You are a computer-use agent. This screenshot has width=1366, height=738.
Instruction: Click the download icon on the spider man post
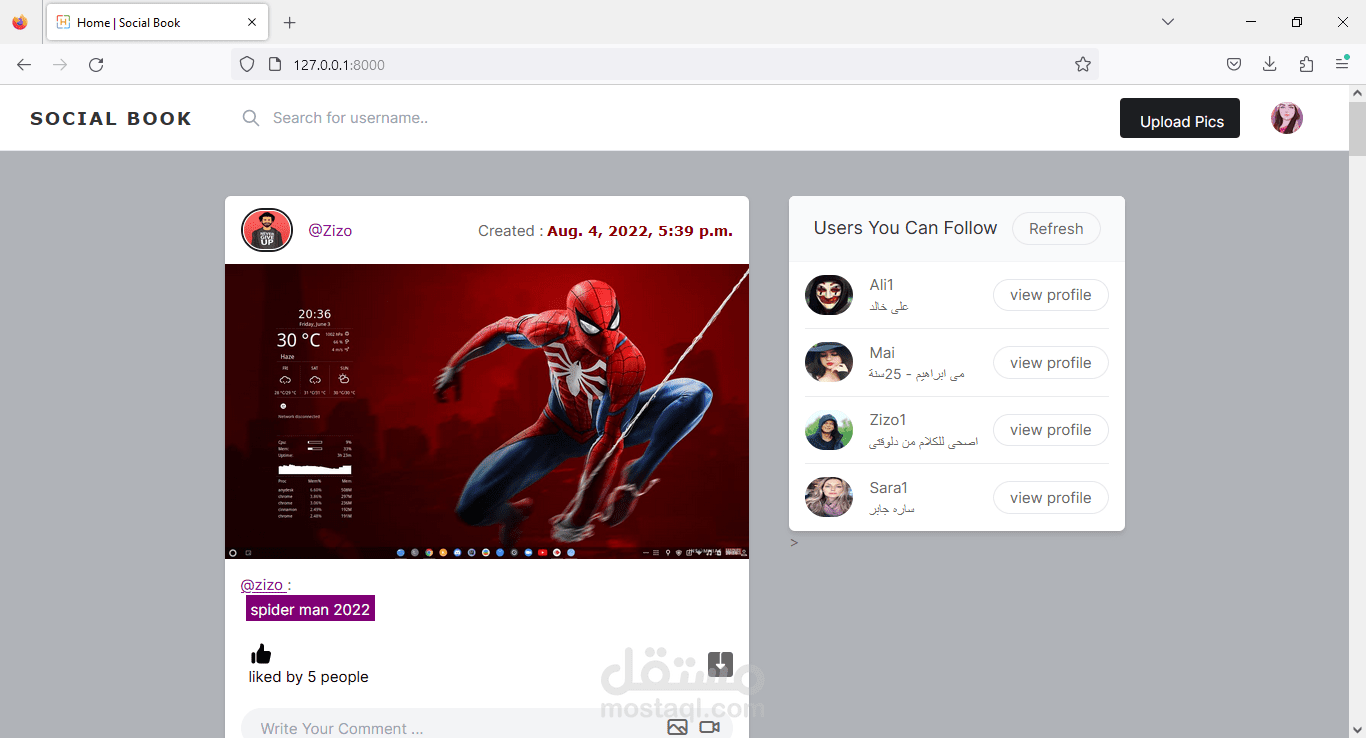click(720, 663)
